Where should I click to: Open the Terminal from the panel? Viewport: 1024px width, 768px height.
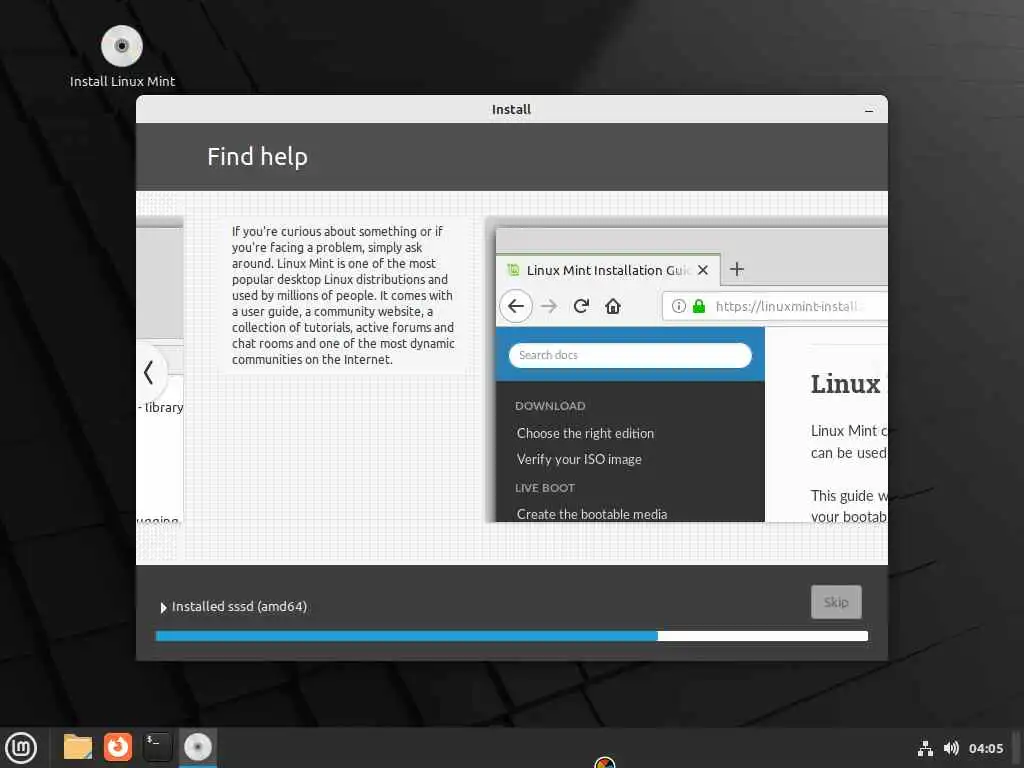point(157,747)
